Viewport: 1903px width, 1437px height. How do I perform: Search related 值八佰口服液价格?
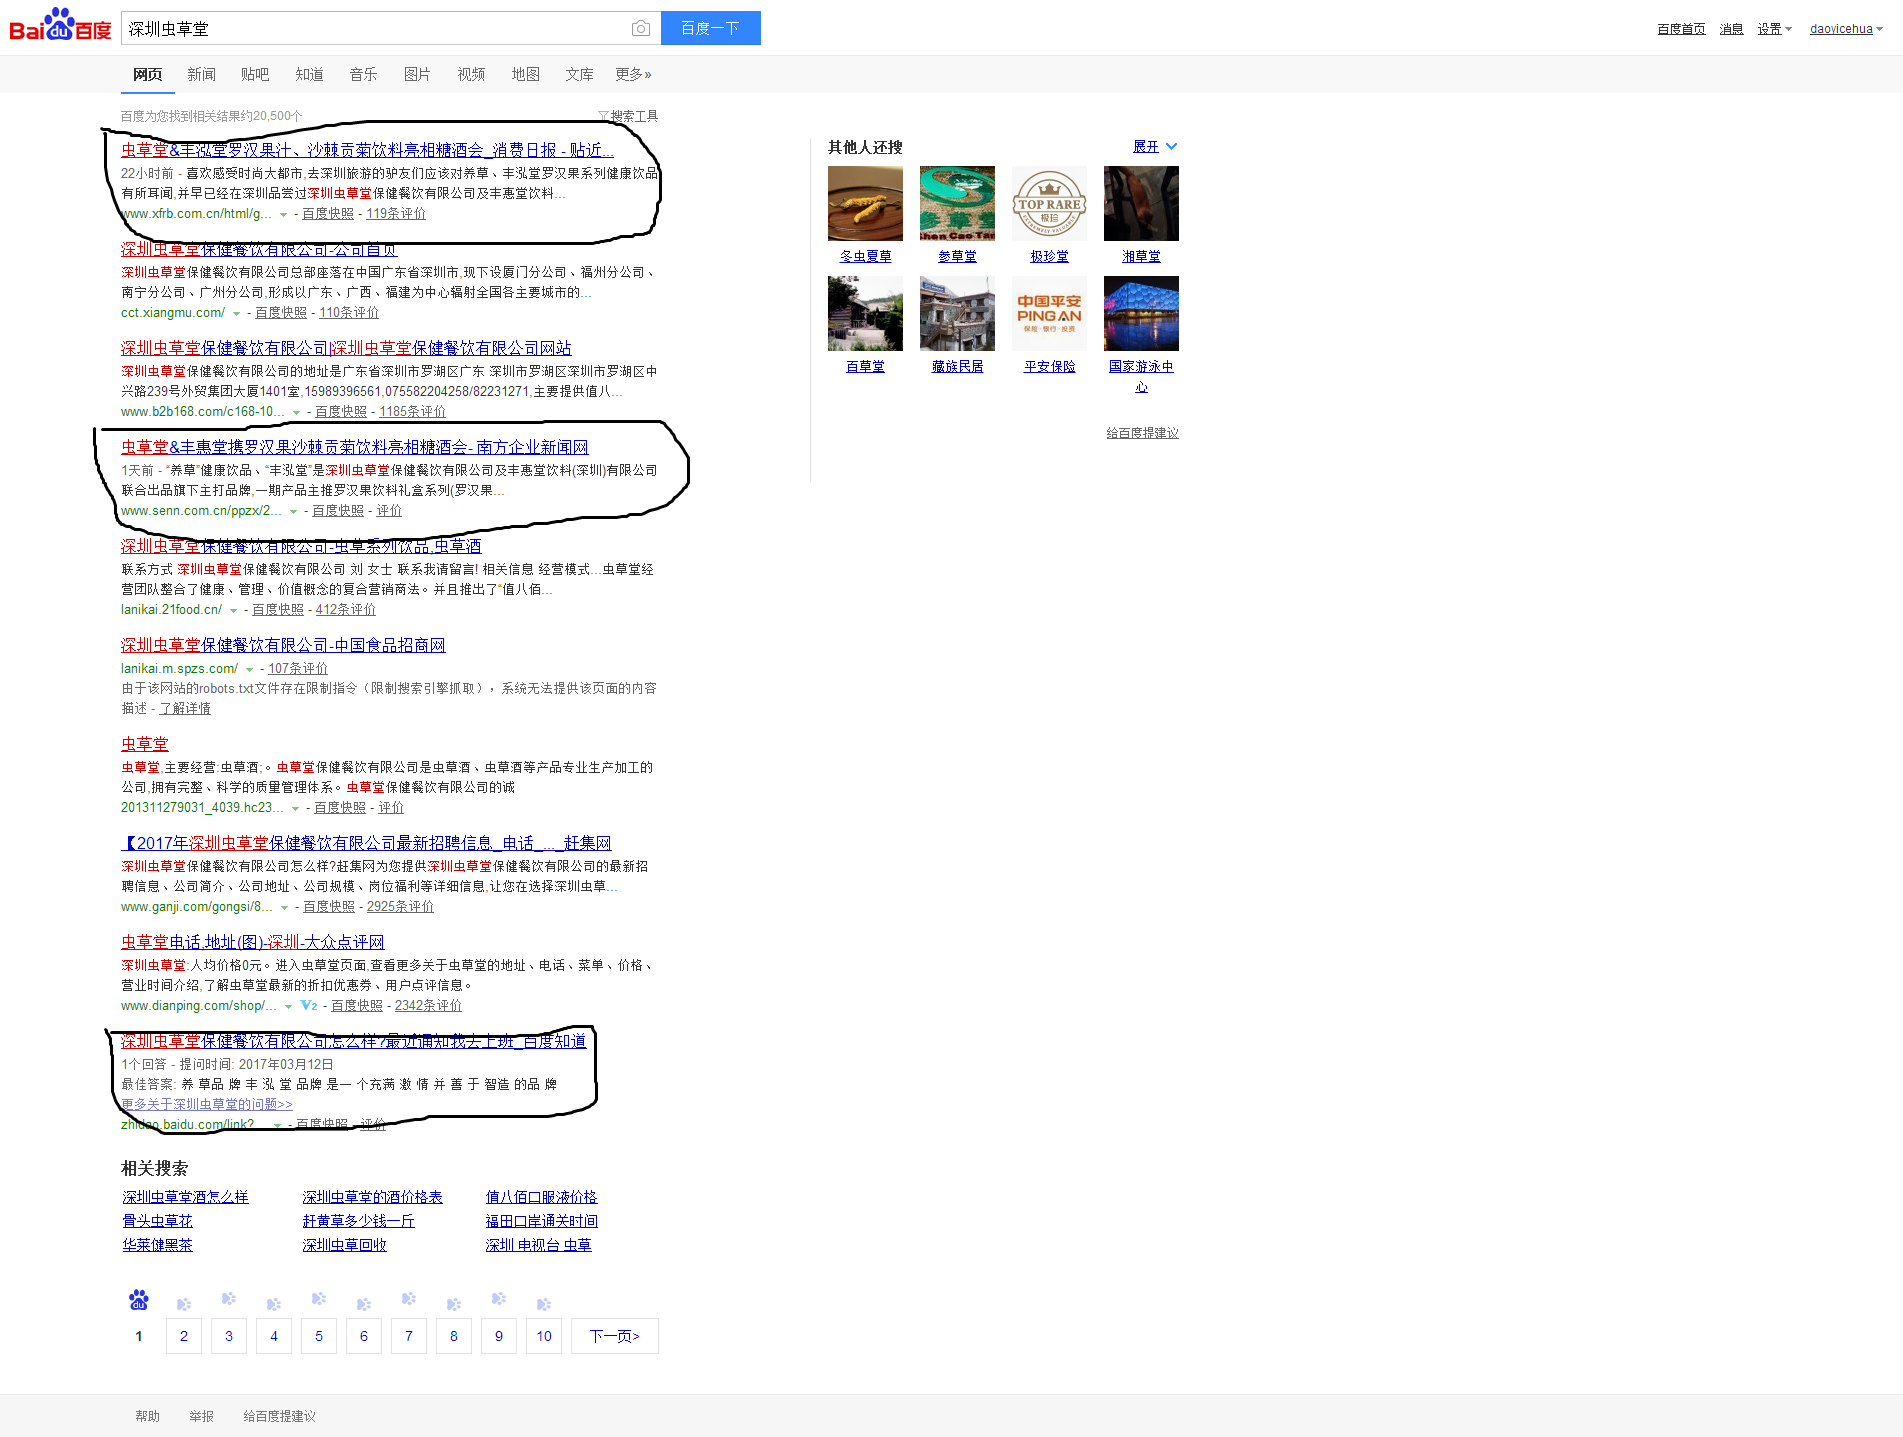coord(541,1197)
